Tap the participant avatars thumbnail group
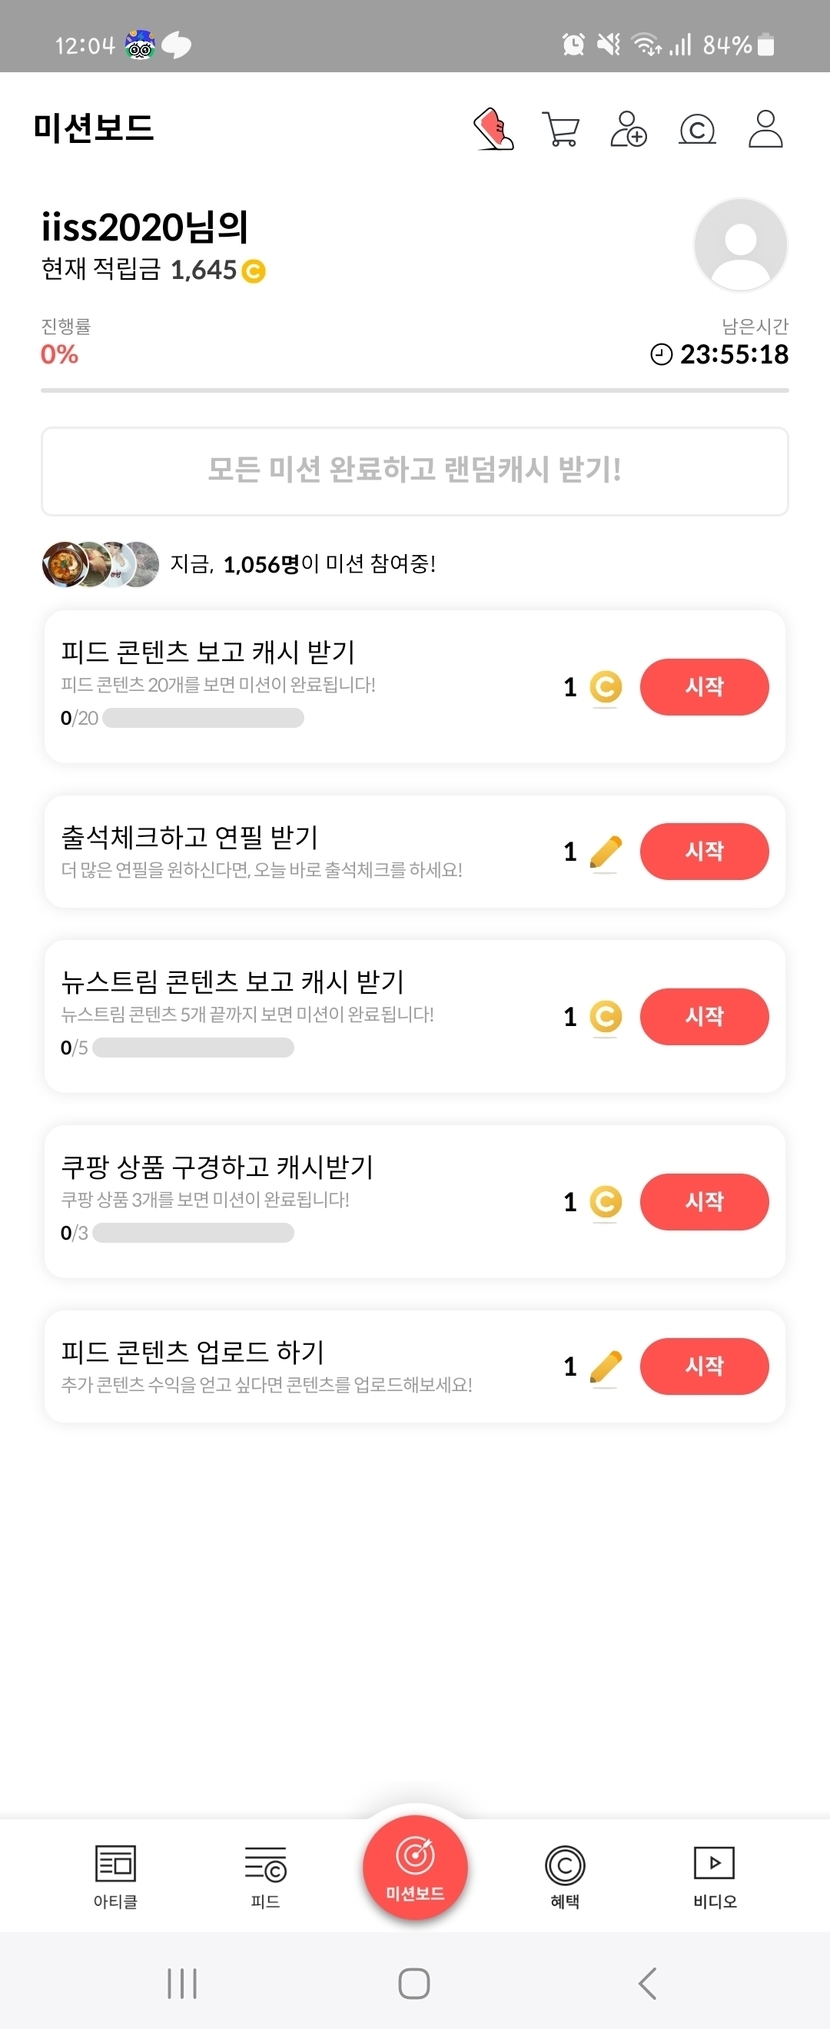830x2029 pixels. [x=100, y=564]
